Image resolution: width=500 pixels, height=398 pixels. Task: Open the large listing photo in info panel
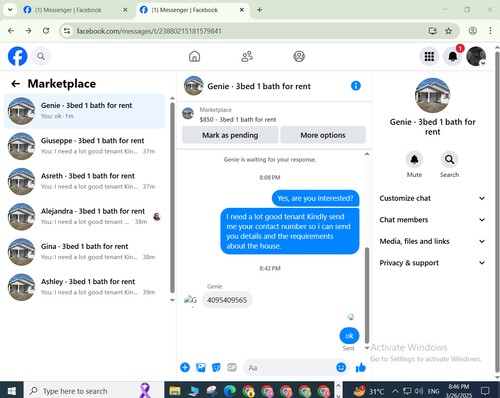coord(432,96)
